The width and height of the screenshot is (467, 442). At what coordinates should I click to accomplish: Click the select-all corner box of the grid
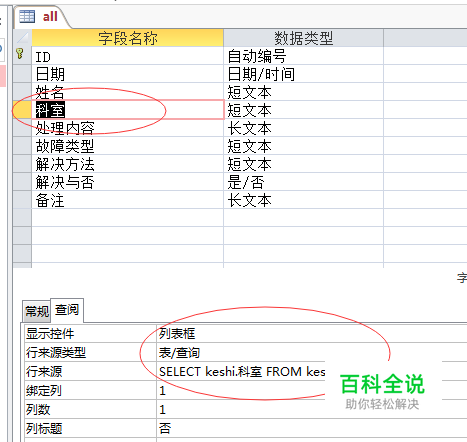point(22,38)
